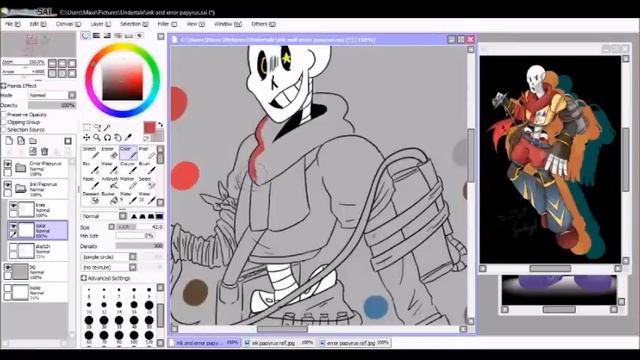This screenshot has height=360, width=640.
Task: Choose the lasso selection tool
Action: [x=97, y=127]
